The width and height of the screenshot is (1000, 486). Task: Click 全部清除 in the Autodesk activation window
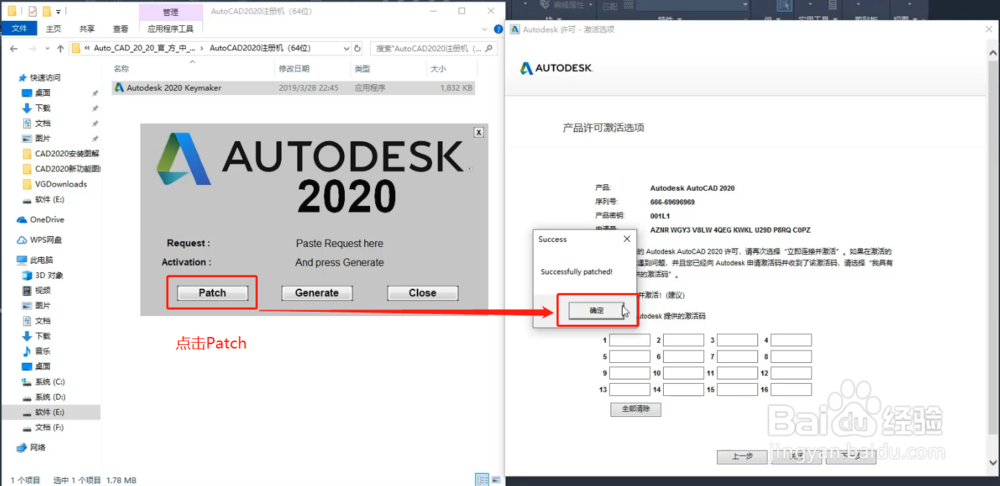(x=635, y=409)
